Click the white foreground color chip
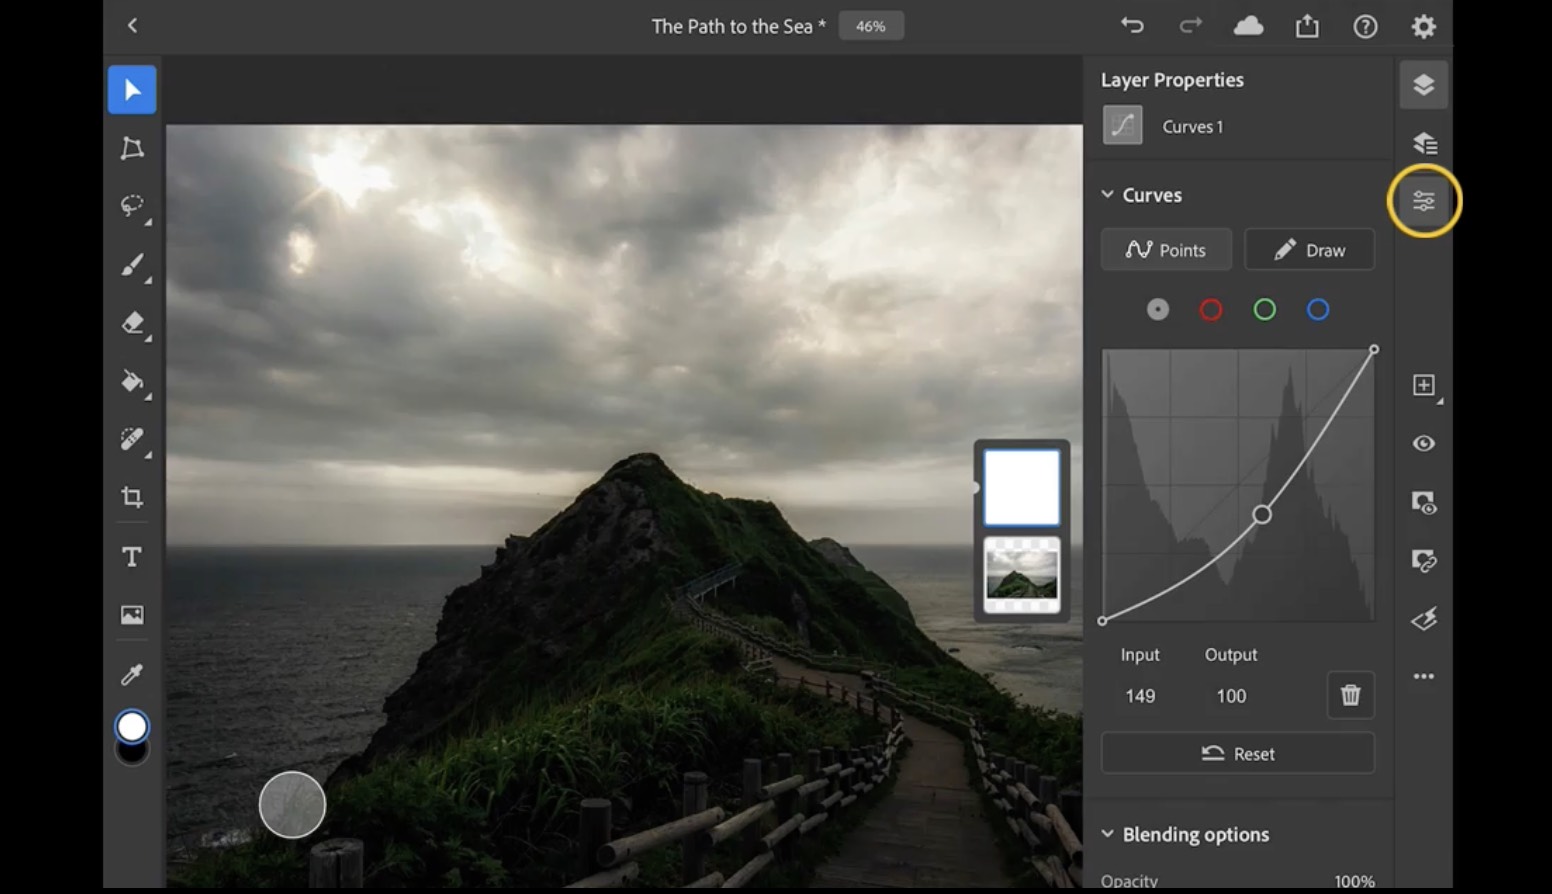Viewport: 1552px width, 894px height. pos(132,727)
